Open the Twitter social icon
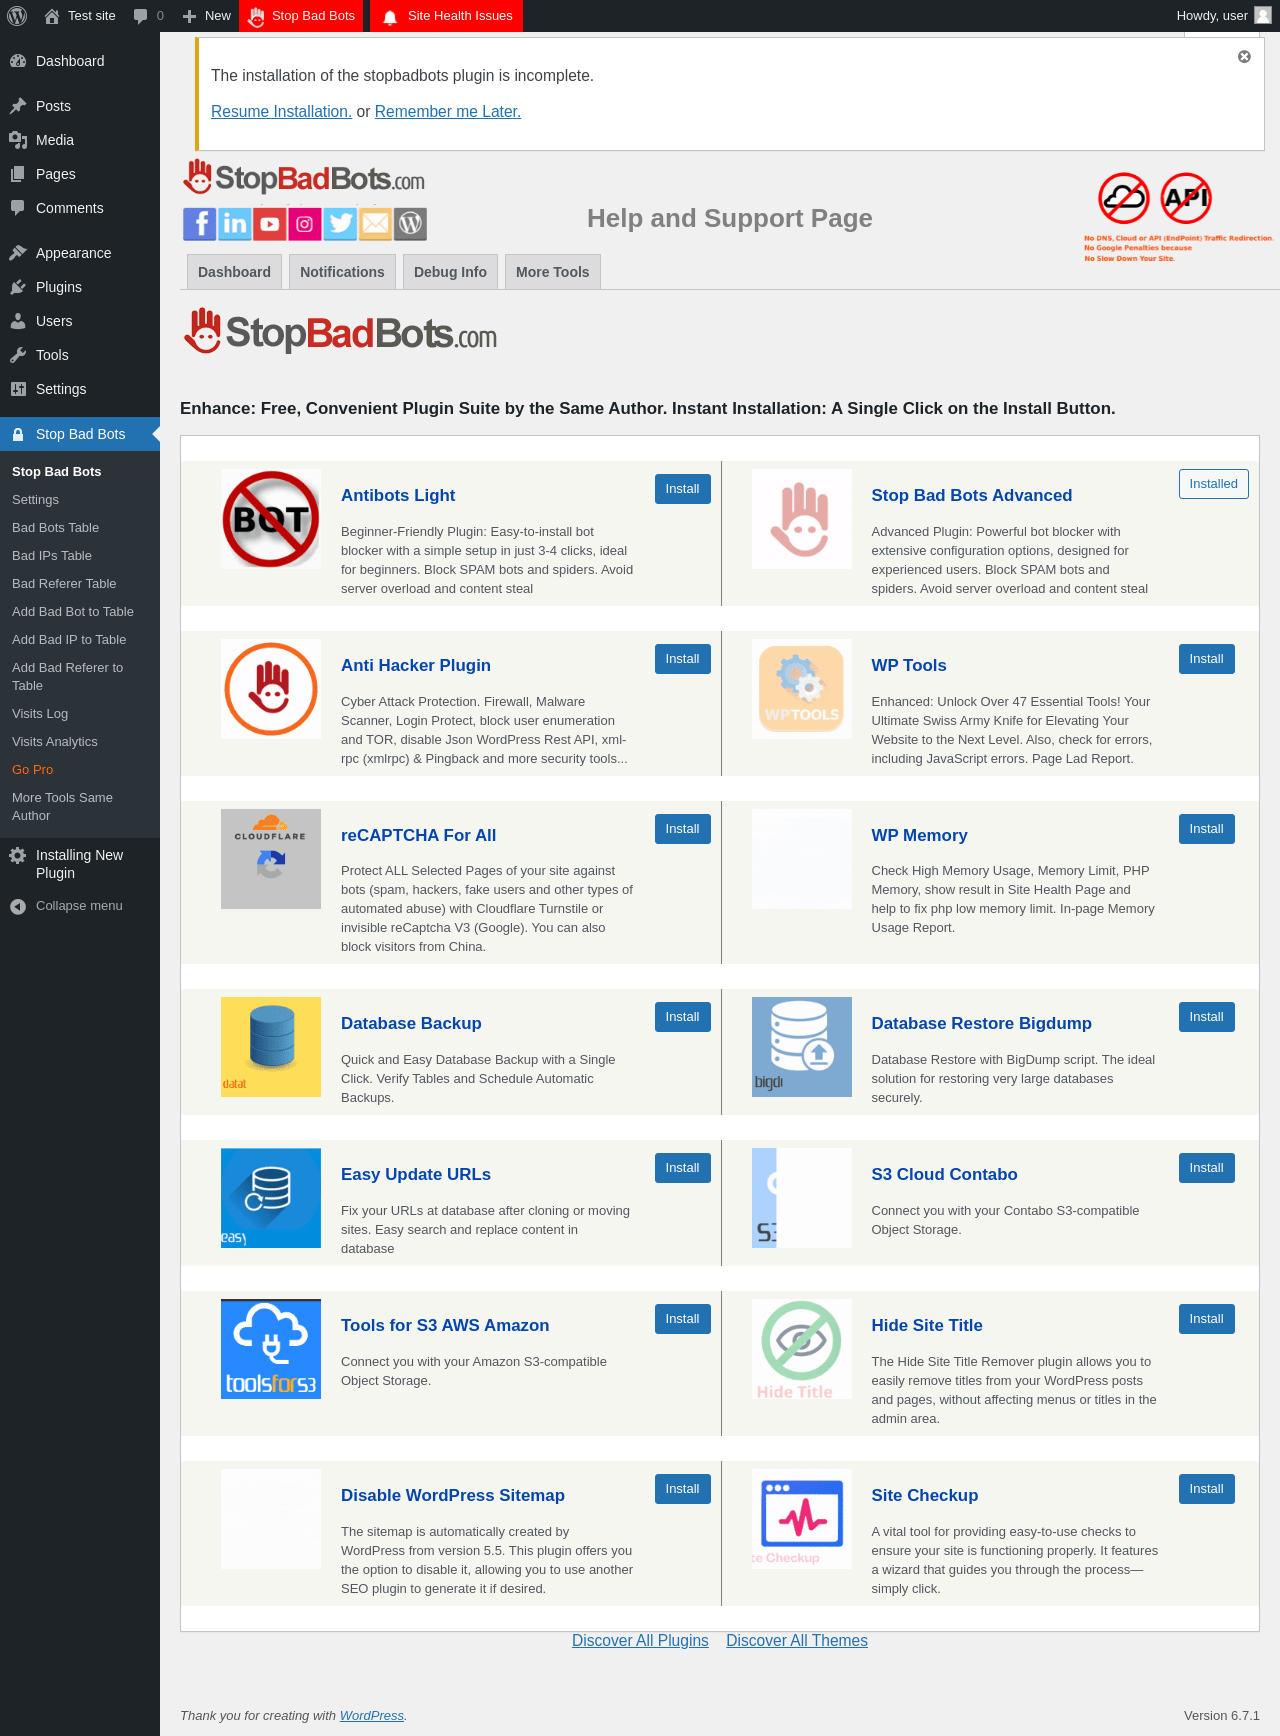This screenshot has height=1736, width=1280. [340, 224]
